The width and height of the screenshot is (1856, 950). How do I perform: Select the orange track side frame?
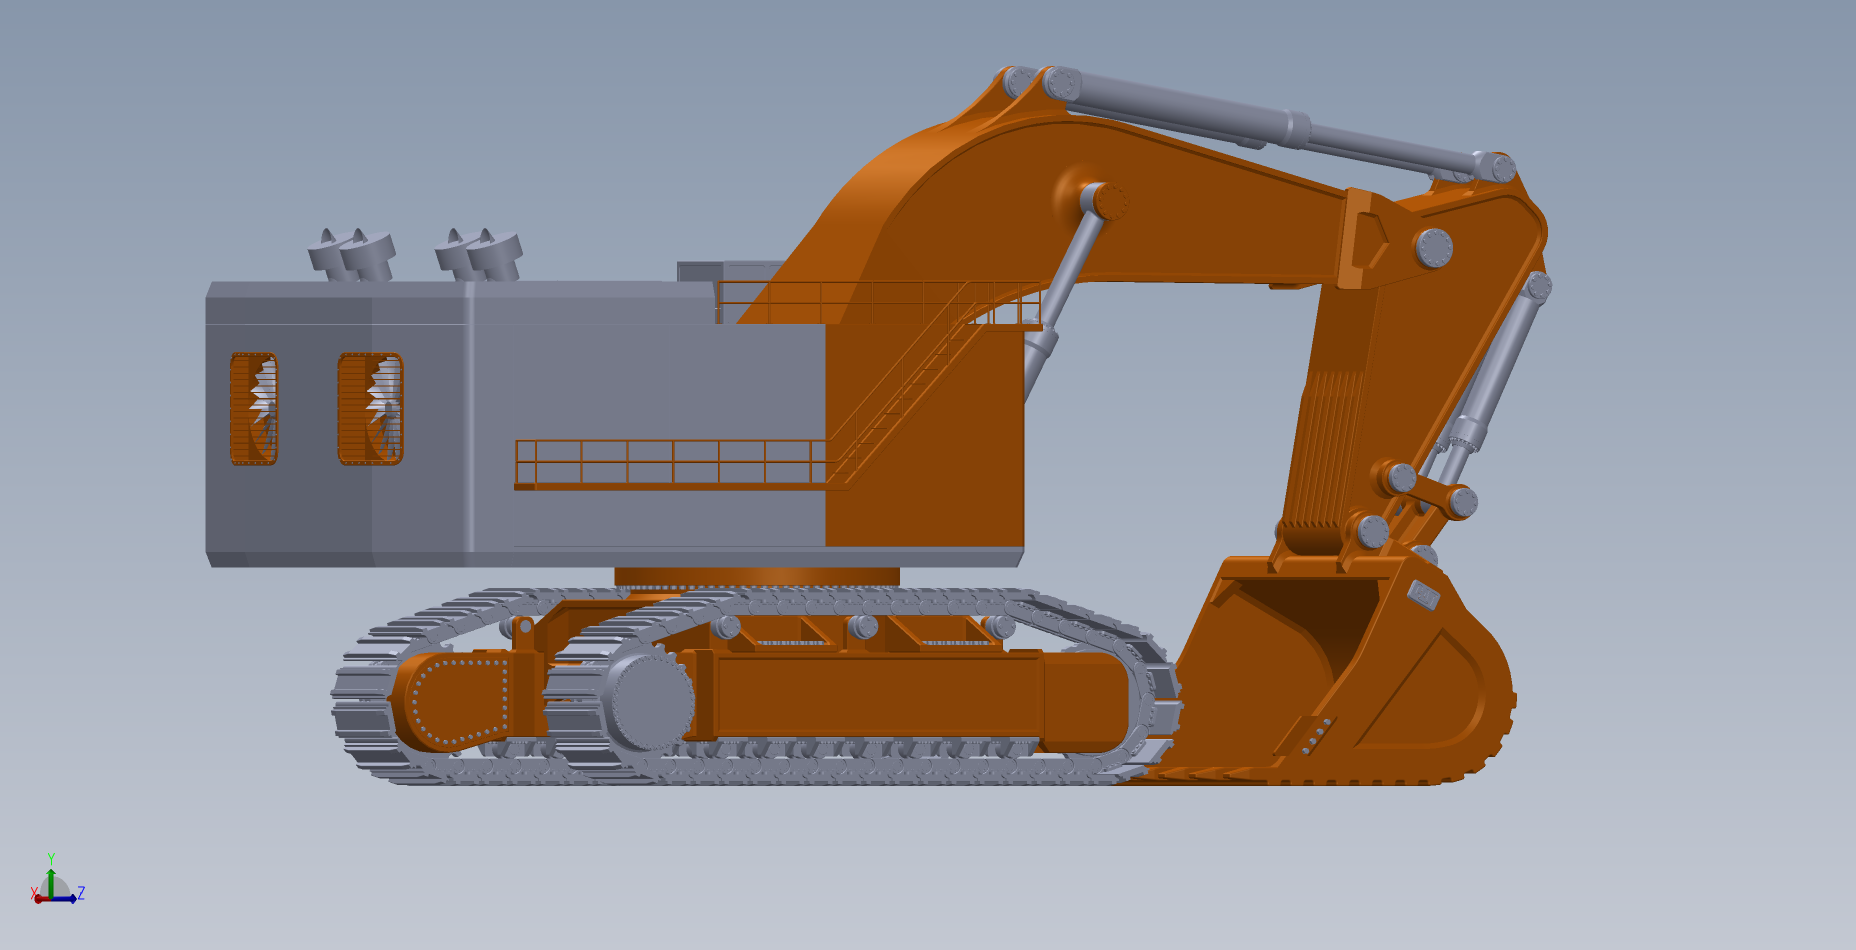click(880, 695)
